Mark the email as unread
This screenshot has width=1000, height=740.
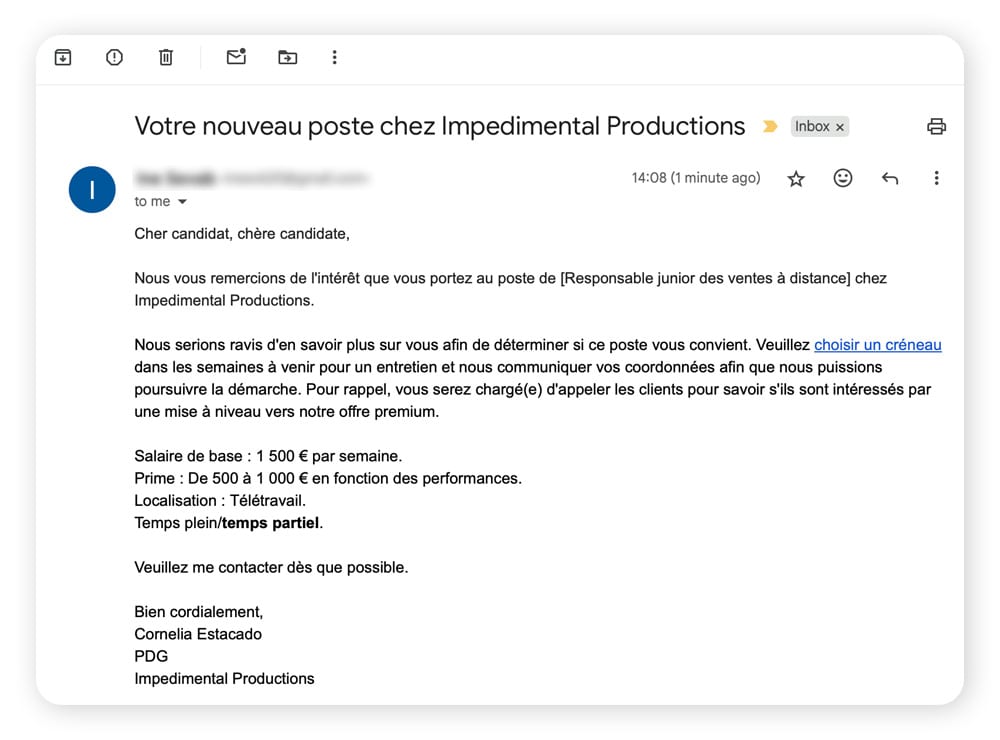[x=236, y=58]
